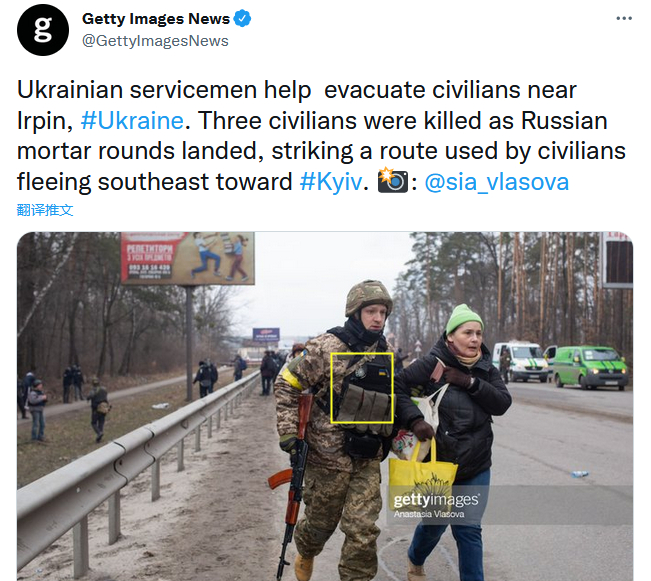
Task: Click the red billboard in the photo
Action: tap(188, 258)
